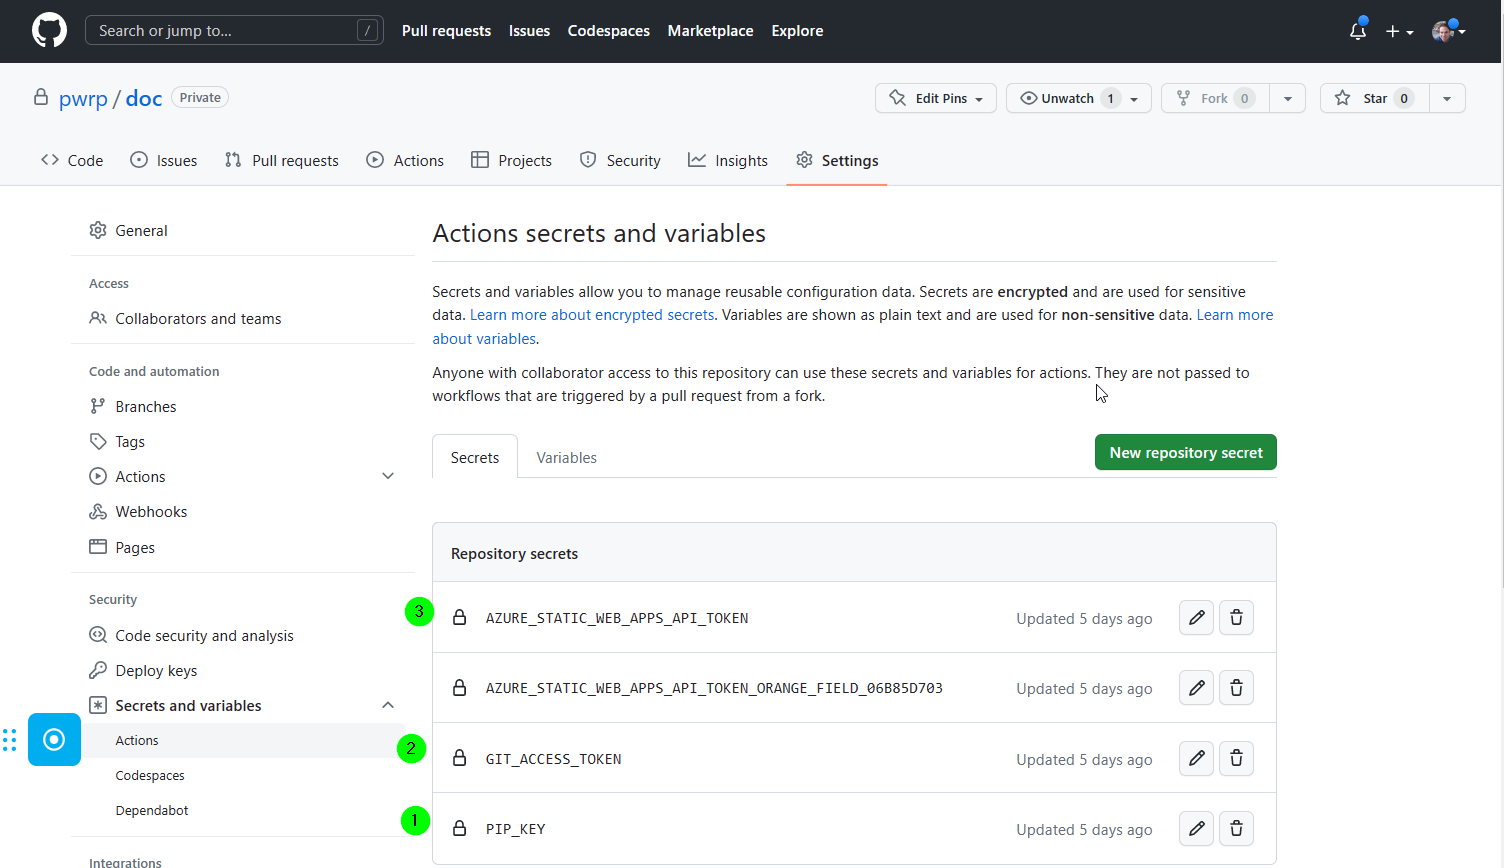This screenshot has height=868, width=1504.
Task: Open the GitHub home logo
Action: pos(49,30)
